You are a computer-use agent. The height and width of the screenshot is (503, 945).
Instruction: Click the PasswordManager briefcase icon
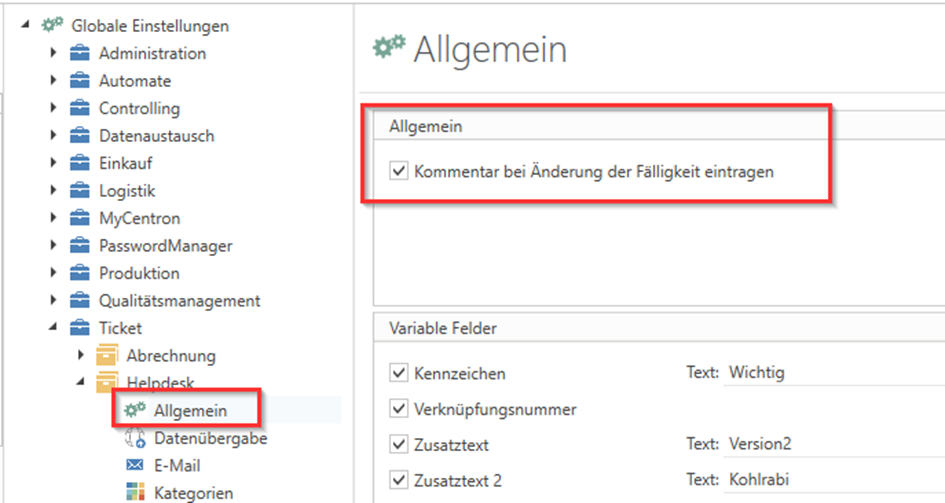pos(80,246)
